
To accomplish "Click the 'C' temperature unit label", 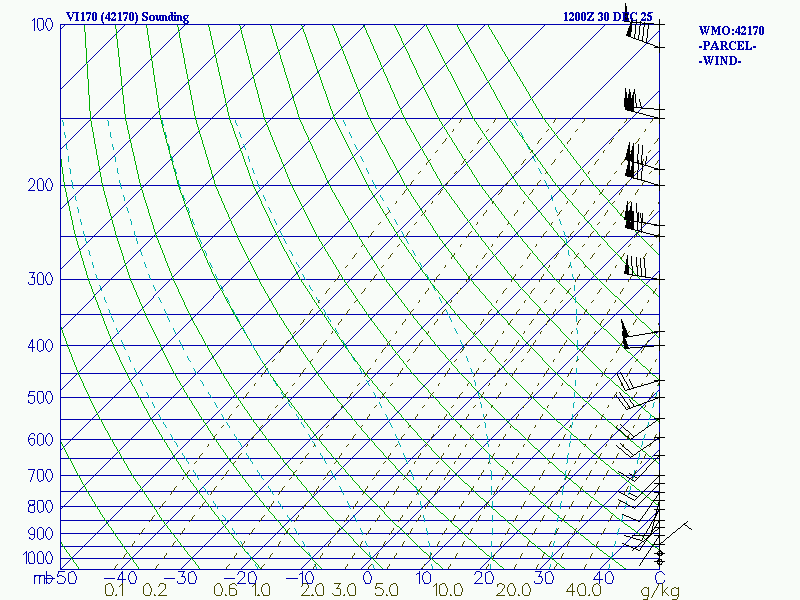I will pos(660,578).
